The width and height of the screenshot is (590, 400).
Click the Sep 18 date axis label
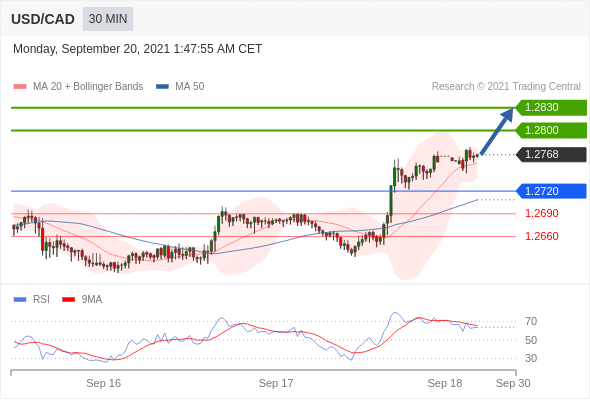[x=445, y=383]
